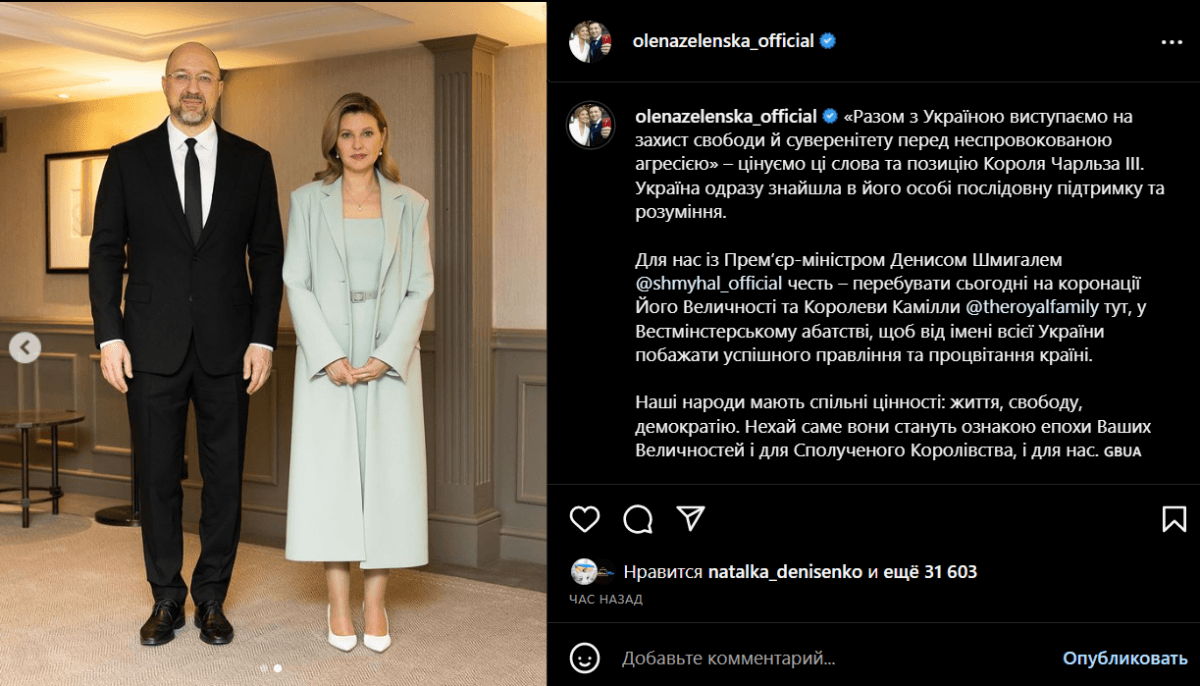Open the three-dot more options menu
This screenshot has height=686, width=1200.
point(1172,42)
